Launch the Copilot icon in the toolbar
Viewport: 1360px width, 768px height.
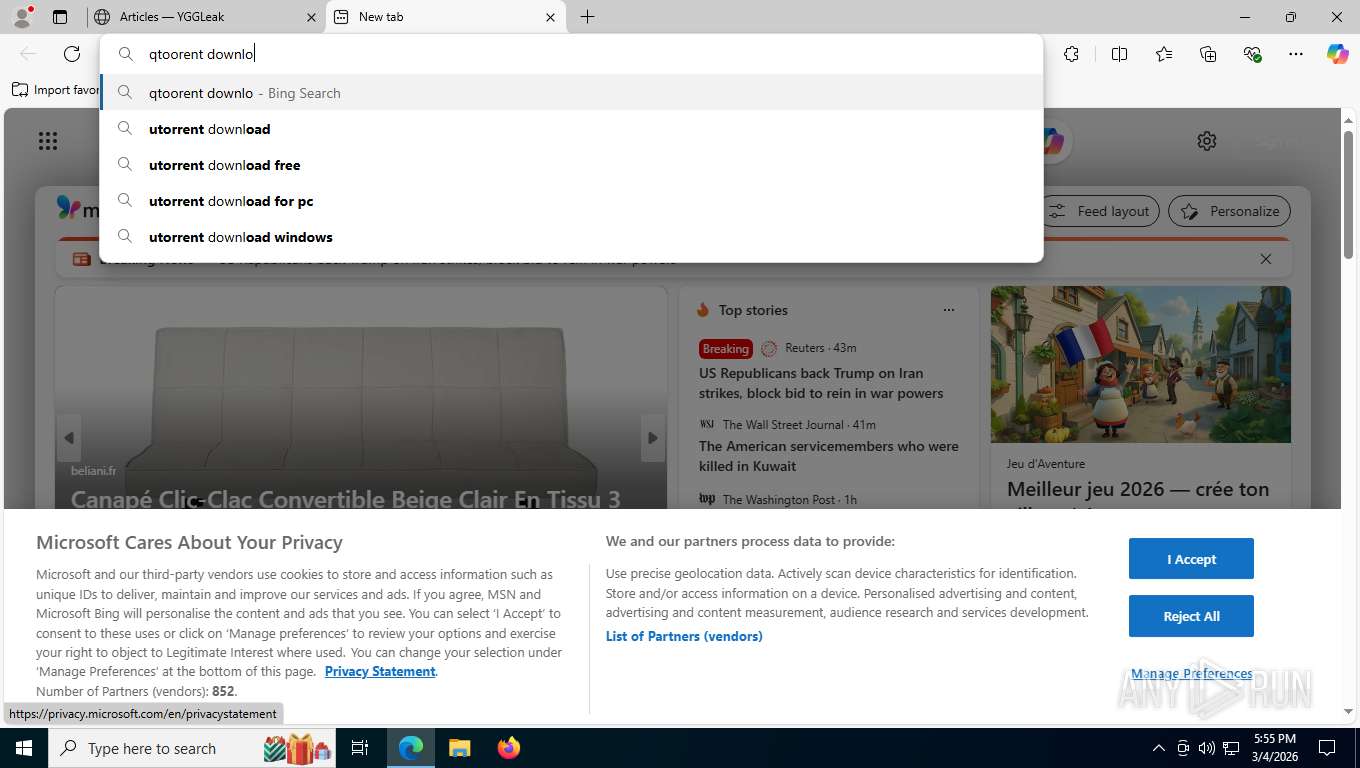point(1338,54)
